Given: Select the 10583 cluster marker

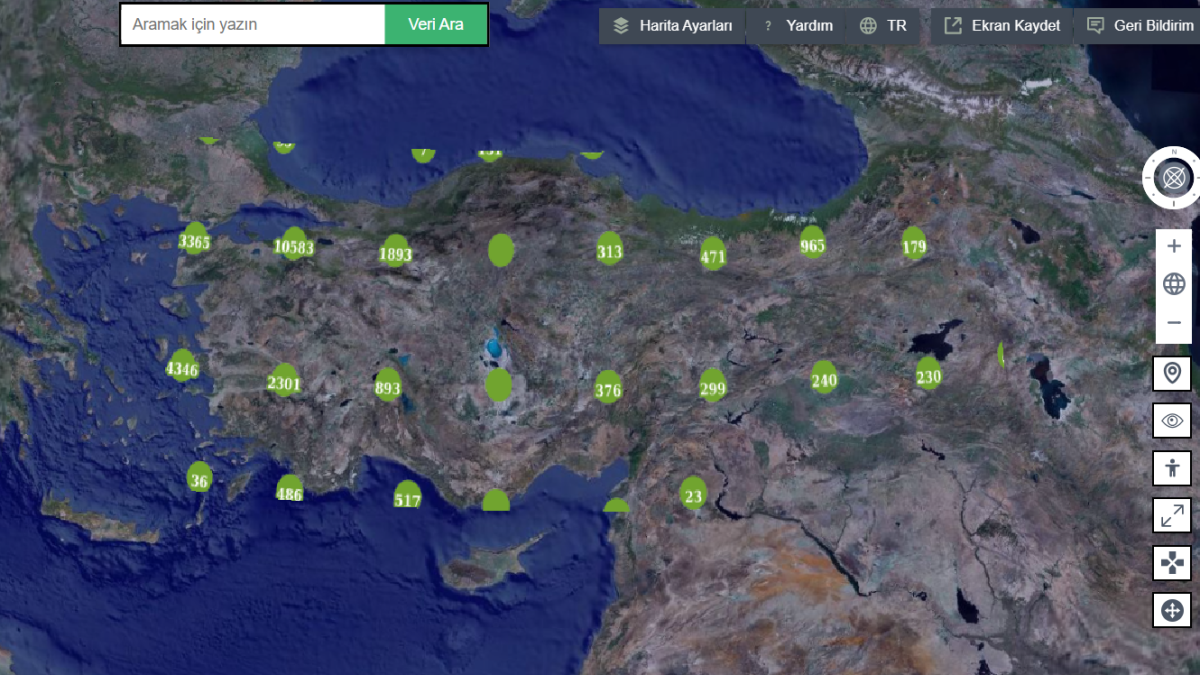Looking at the screenshot, I should tap(294, 245).
